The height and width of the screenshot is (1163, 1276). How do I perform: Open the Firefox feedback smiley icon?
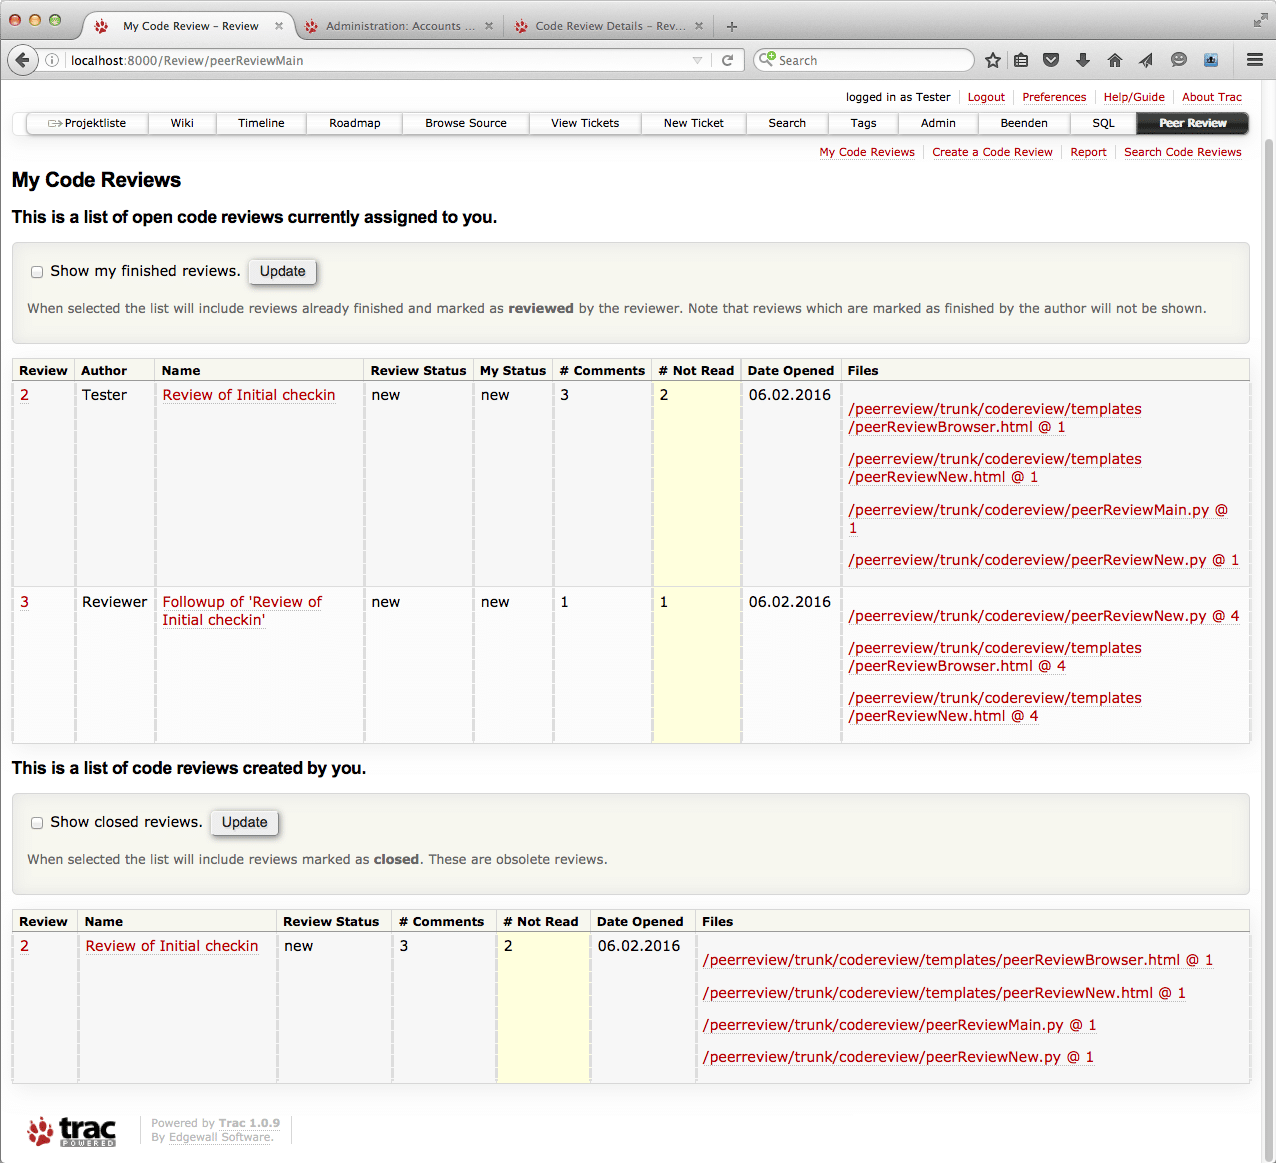click(x=1178, y=60)
